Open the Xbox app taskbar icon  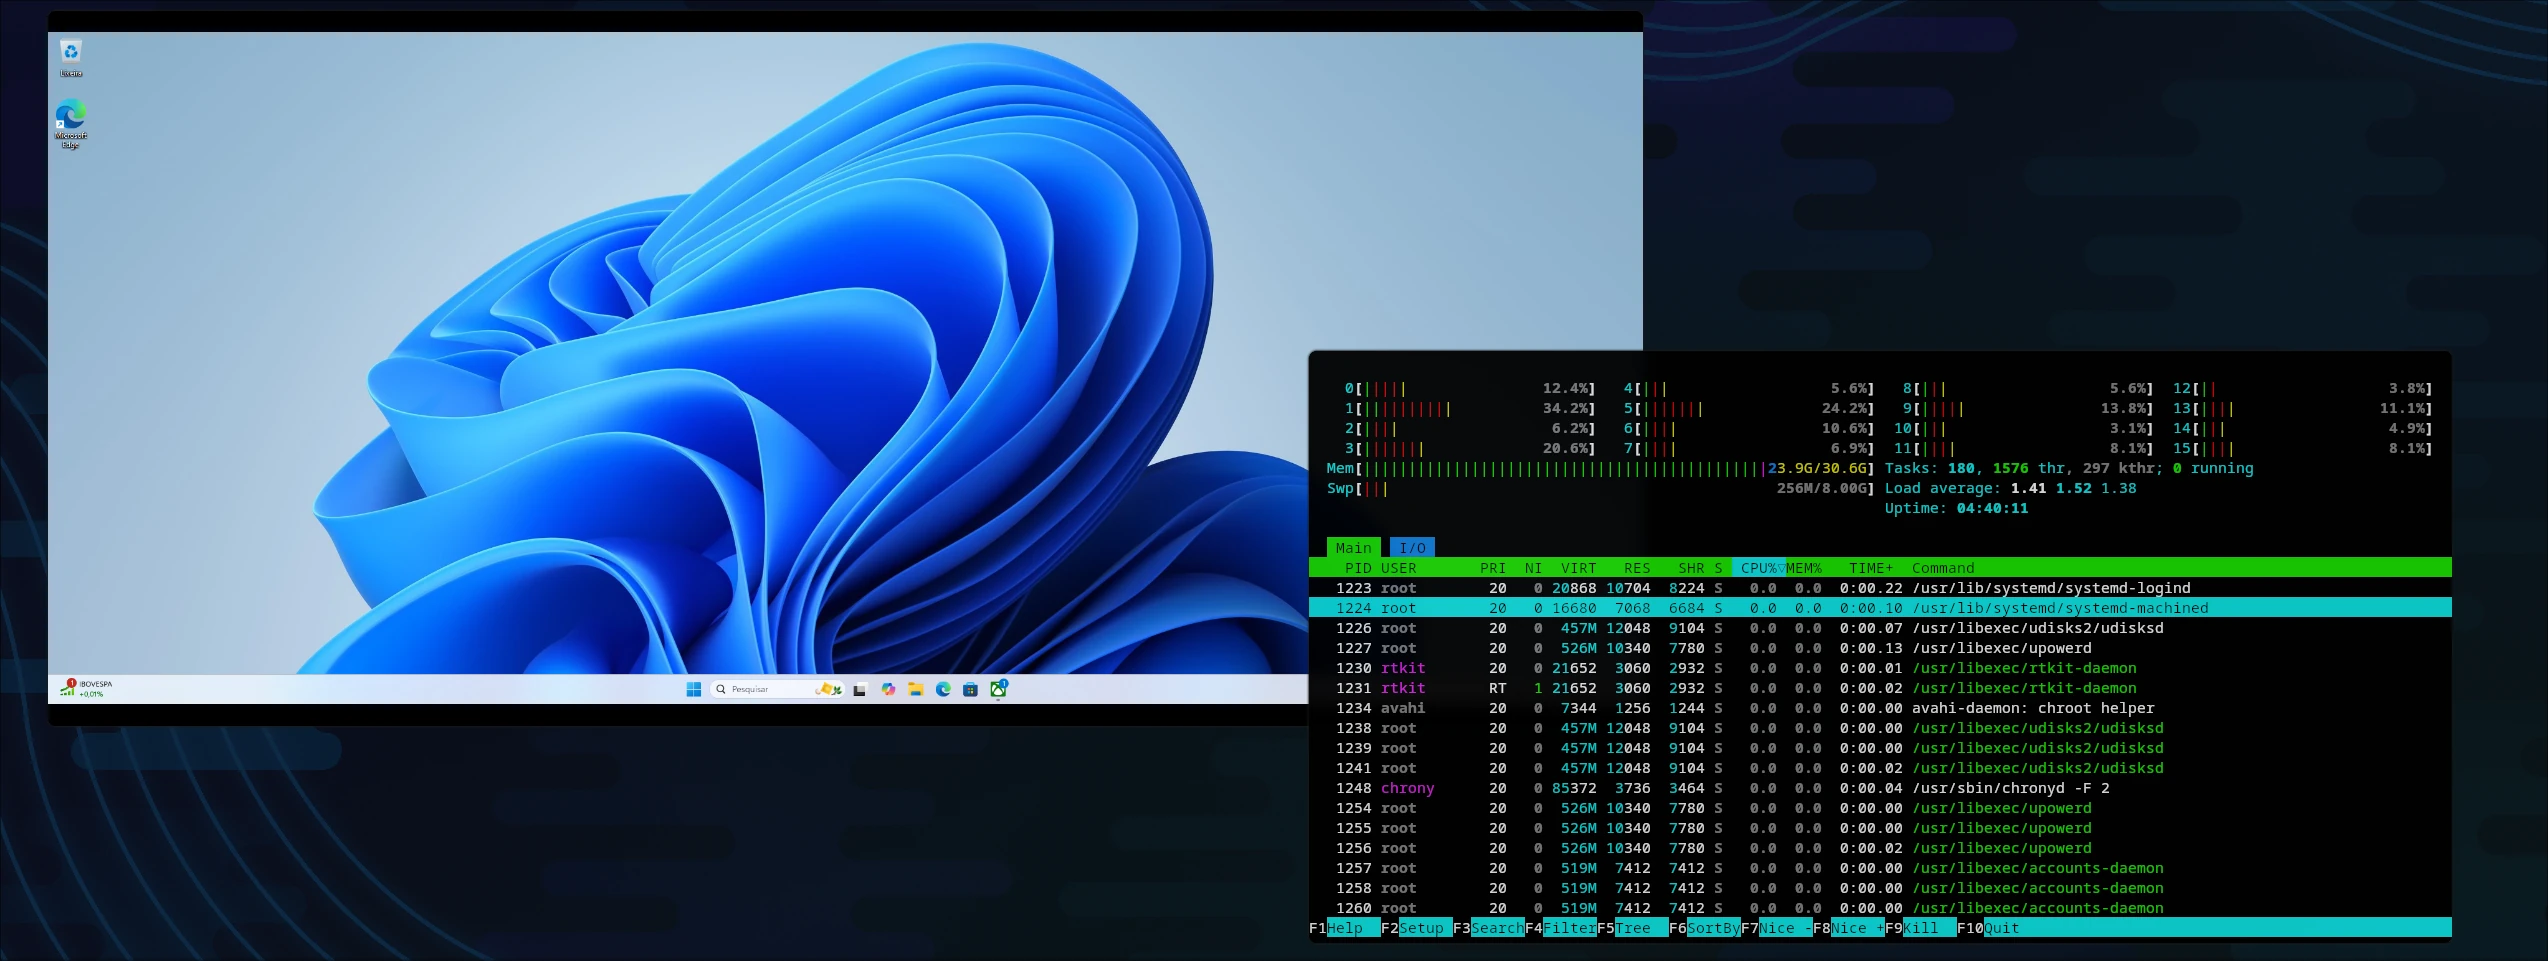point(998,689)
